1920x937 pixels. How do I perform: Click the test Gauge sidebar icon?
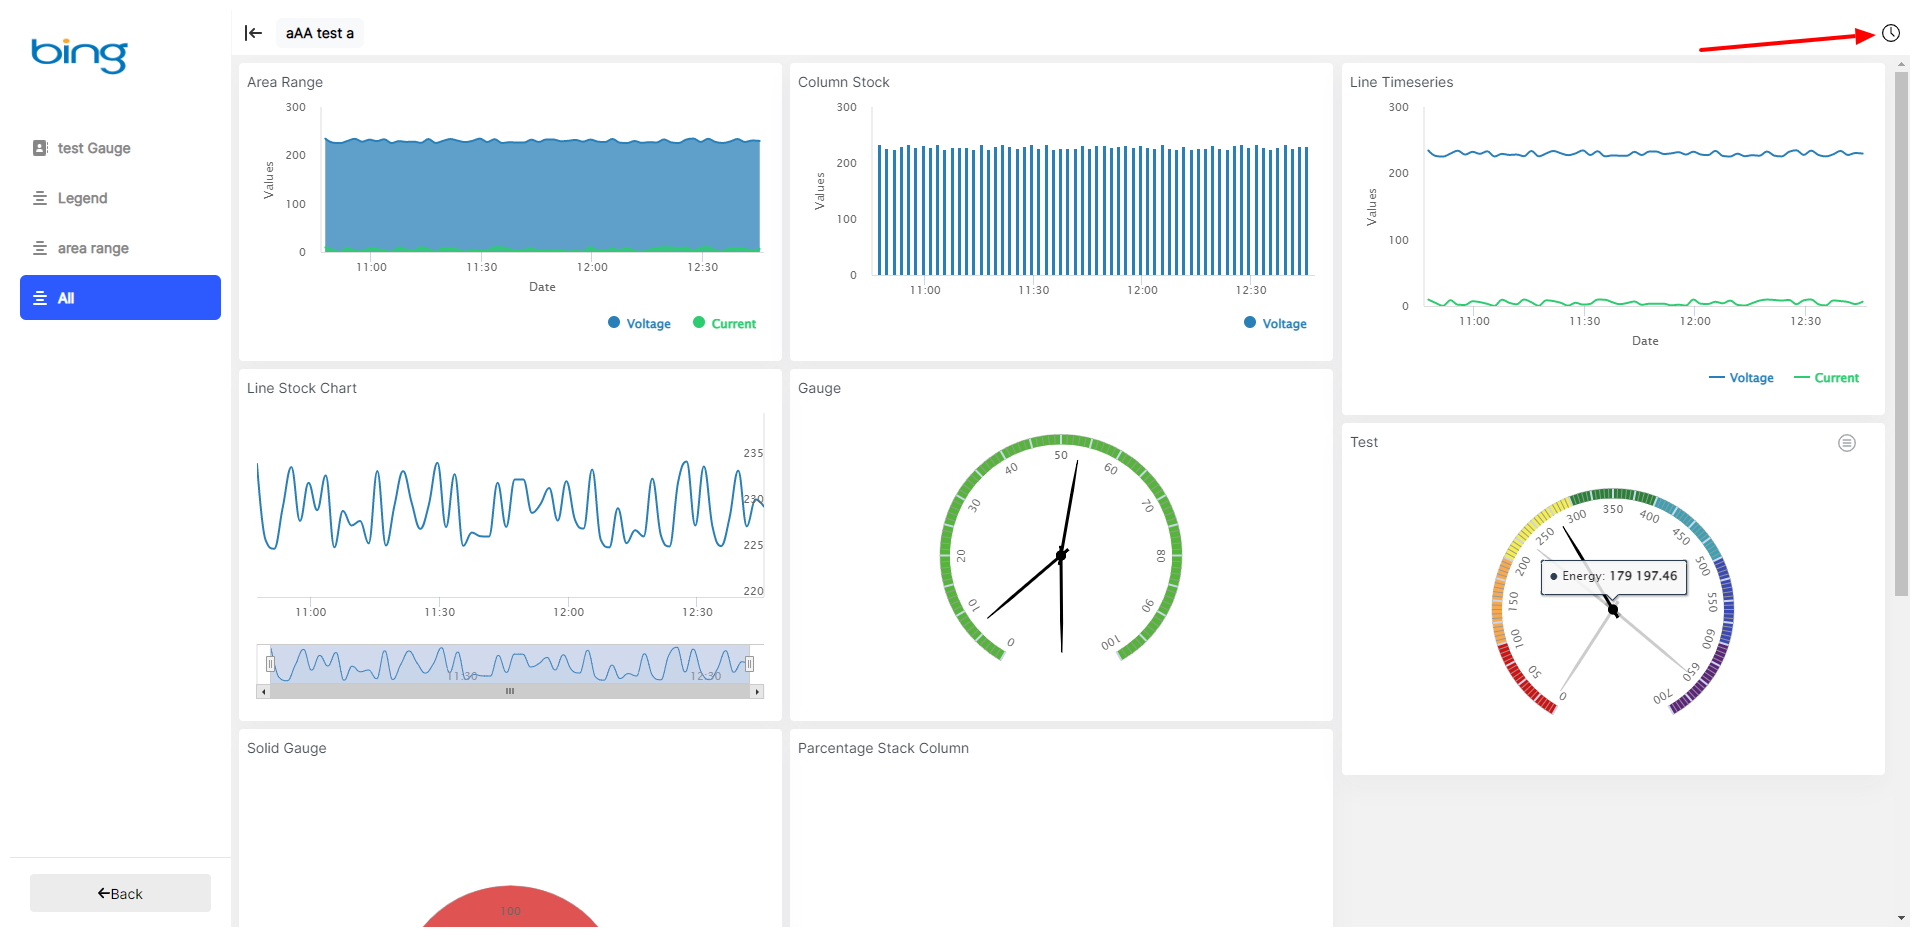40,148
